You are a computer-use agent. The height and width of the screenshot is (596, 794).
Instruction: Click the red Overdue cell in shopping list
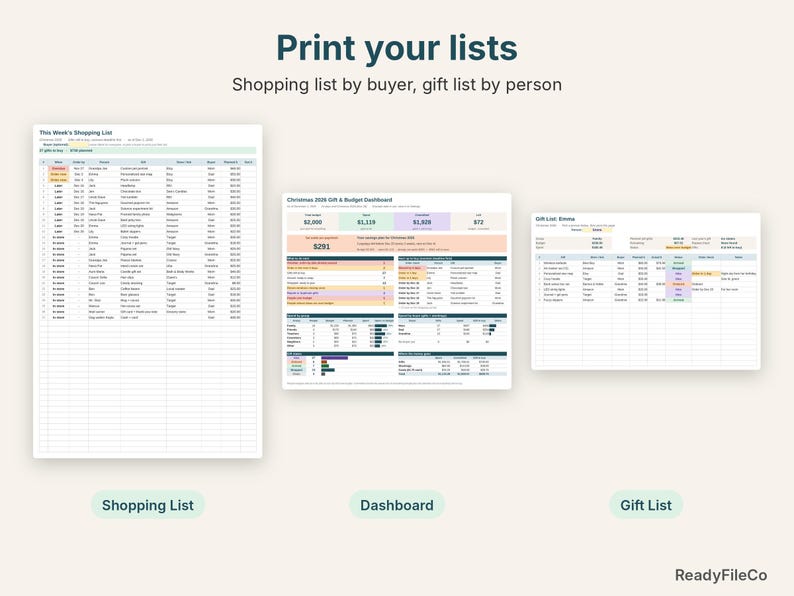(x=59, y=168)
